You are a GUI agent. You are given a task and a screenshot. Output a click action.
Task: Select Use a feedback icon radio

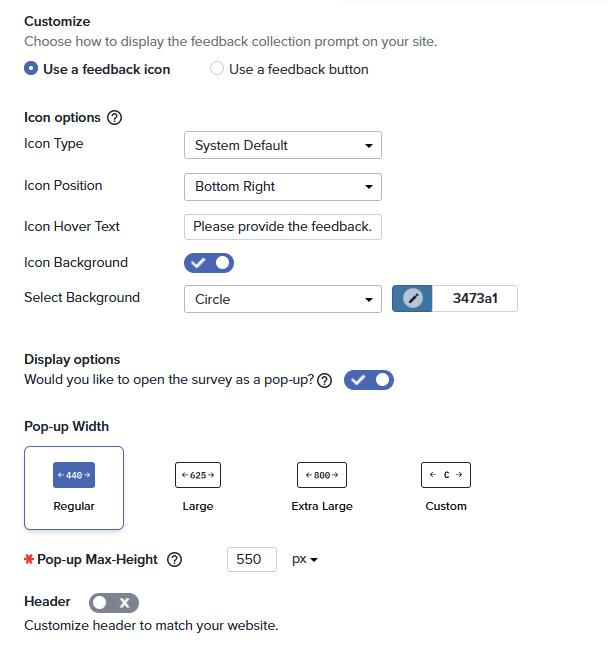(31, 69)
